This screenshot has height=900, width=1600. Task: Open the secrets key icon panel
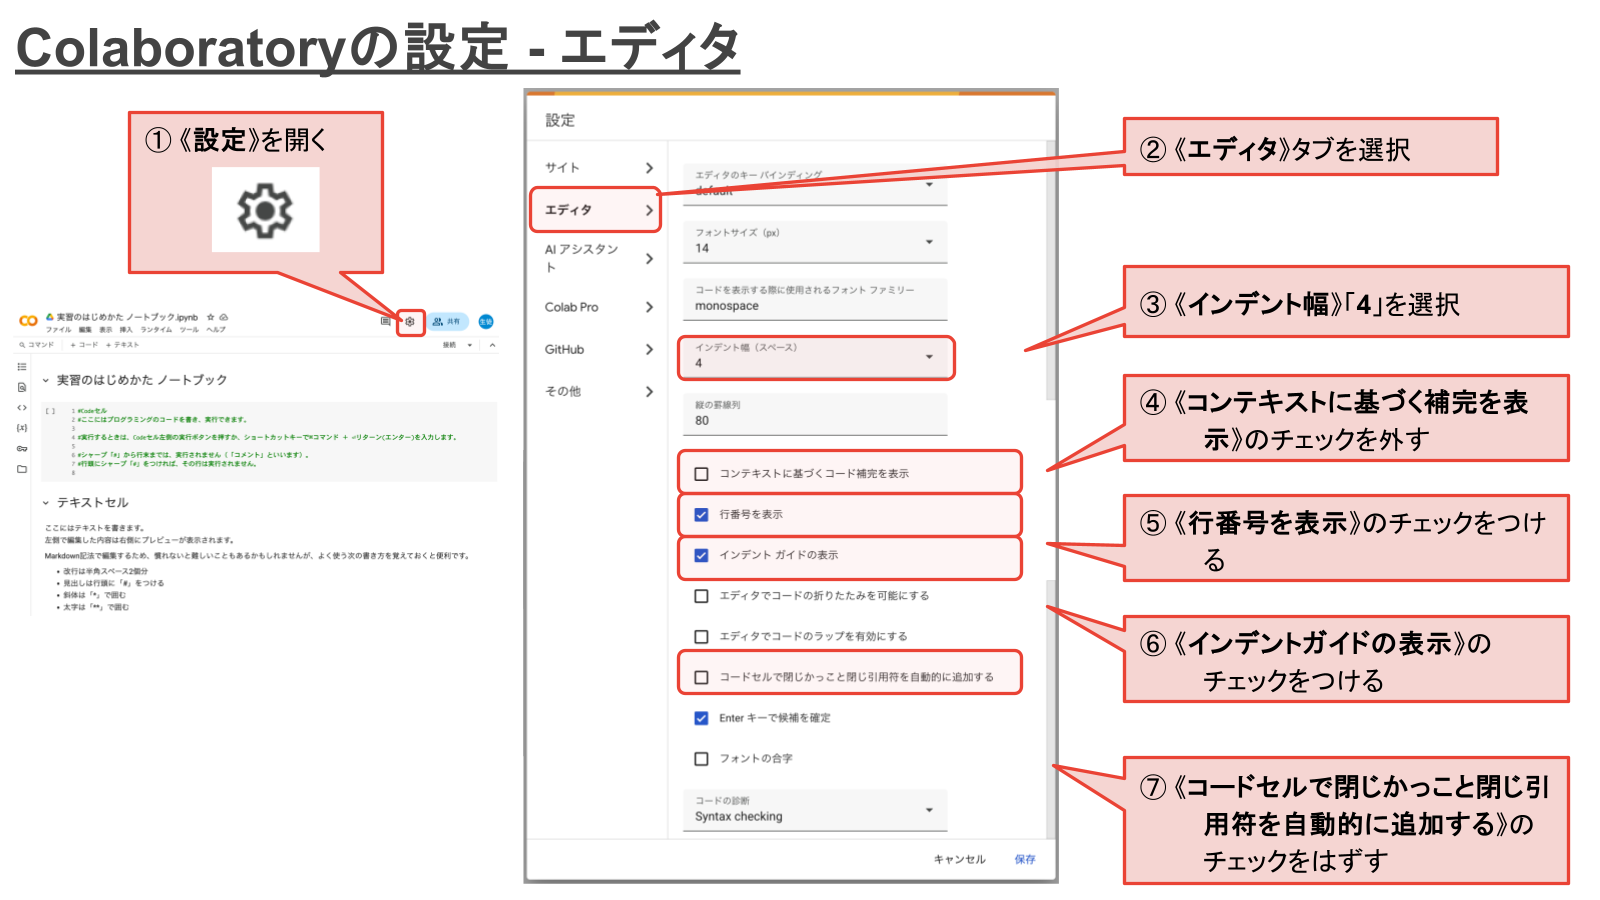(22, 449)
